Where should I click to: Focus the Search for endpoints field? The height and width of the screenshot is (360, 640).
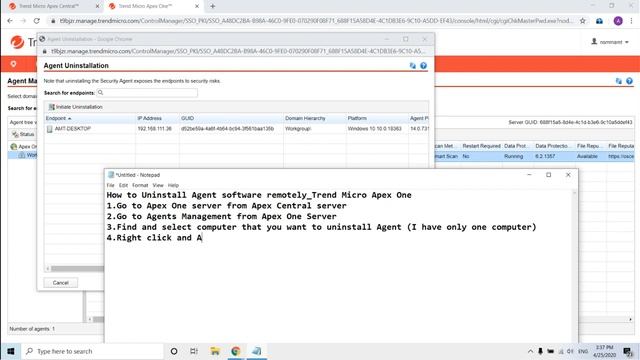coord(147,93)
